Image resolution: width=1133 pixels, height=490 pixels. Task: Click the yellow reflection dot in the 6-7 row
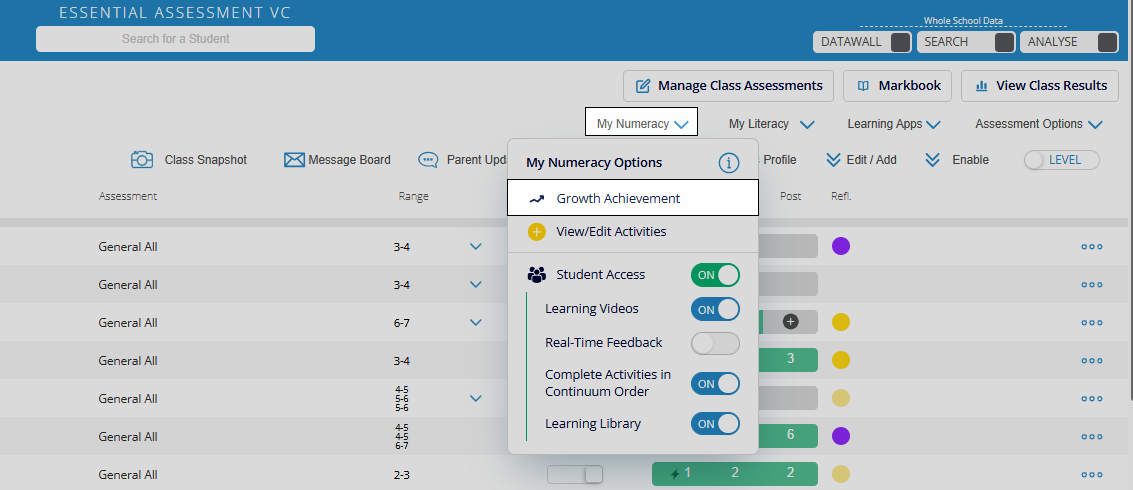(x=840, y=322)
